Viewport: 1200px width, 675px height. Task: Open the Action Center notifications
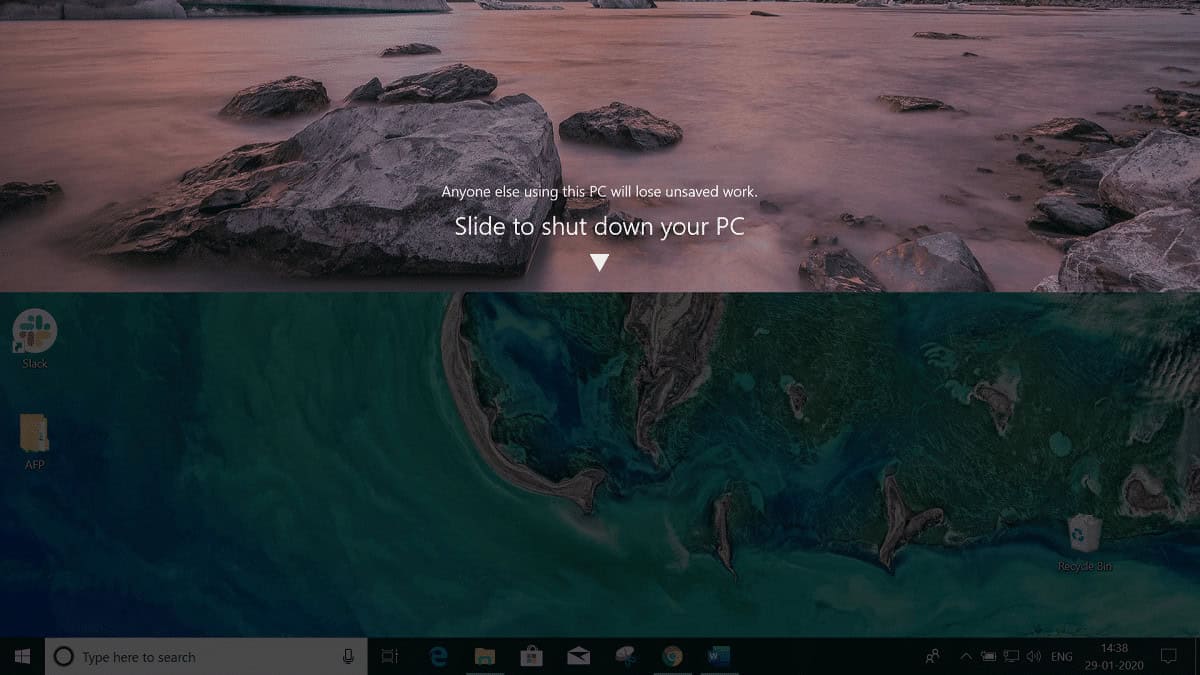pos(1168,657)
